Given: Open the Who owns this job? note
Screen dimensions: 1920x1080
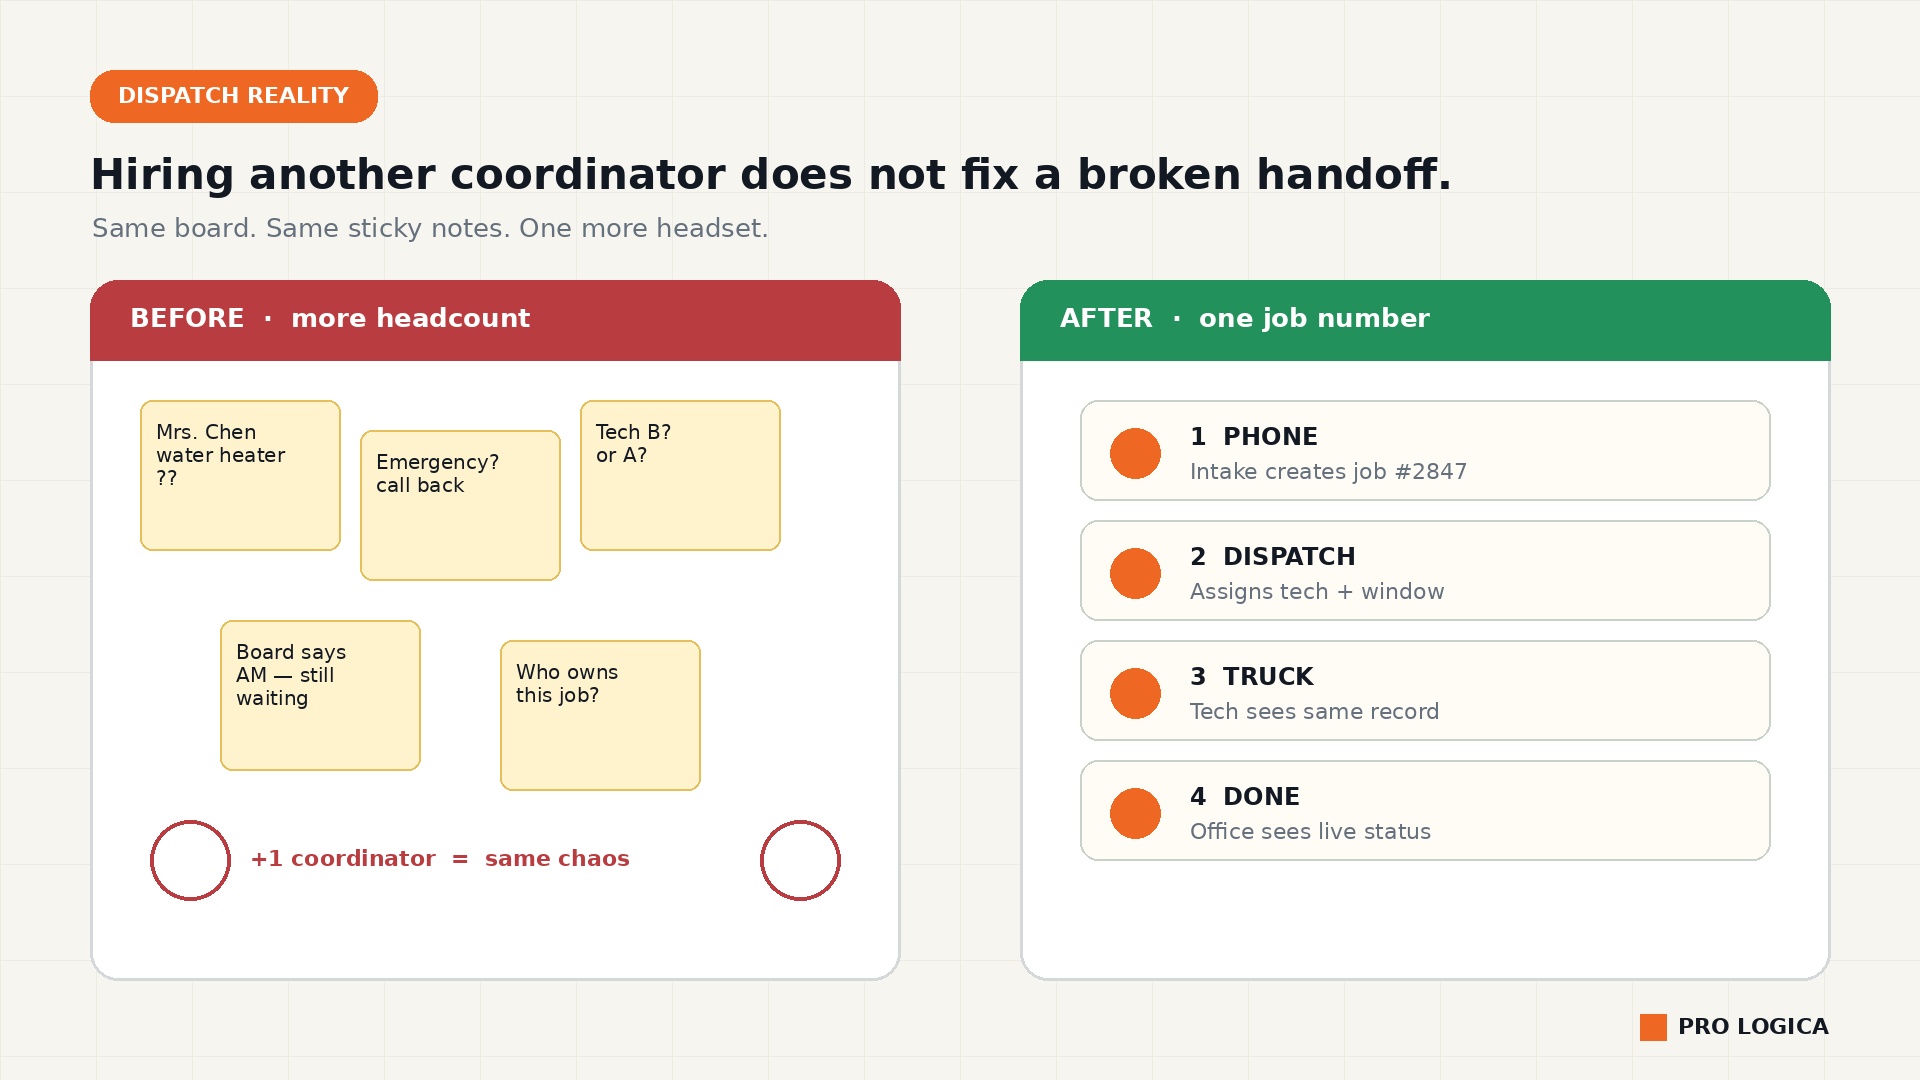Looking at the screenshot, I should pos(600,715).
